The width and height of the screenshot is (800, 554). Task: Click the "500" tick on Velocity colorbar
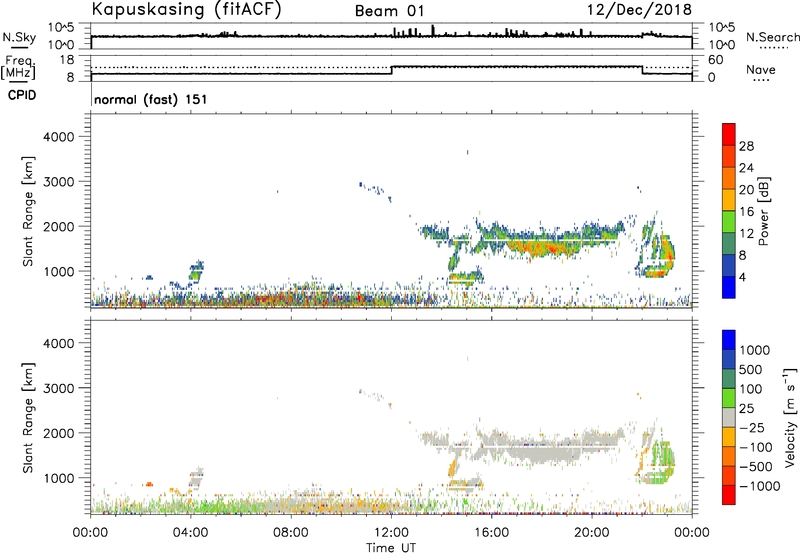pos(753,370)
